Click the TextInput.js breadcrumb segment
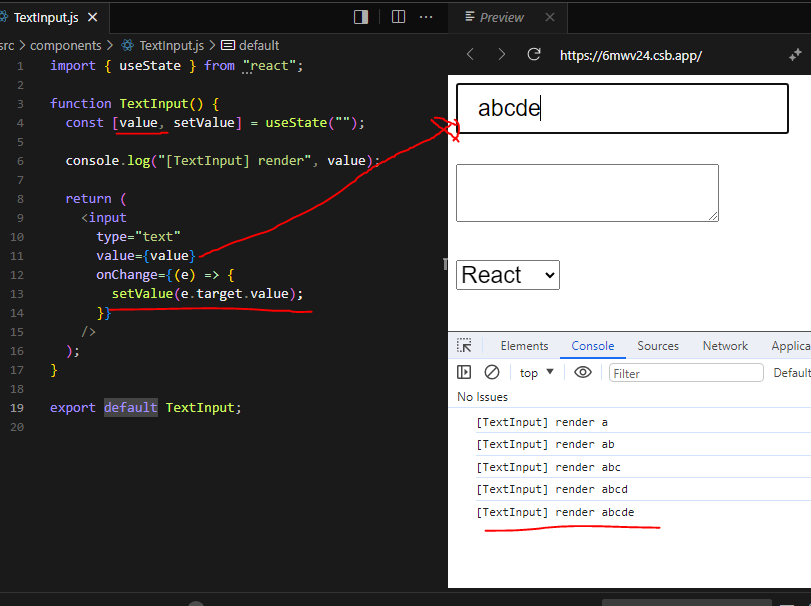Image resolution: width=811 pixels, height=606 pixels. point(172,46)
